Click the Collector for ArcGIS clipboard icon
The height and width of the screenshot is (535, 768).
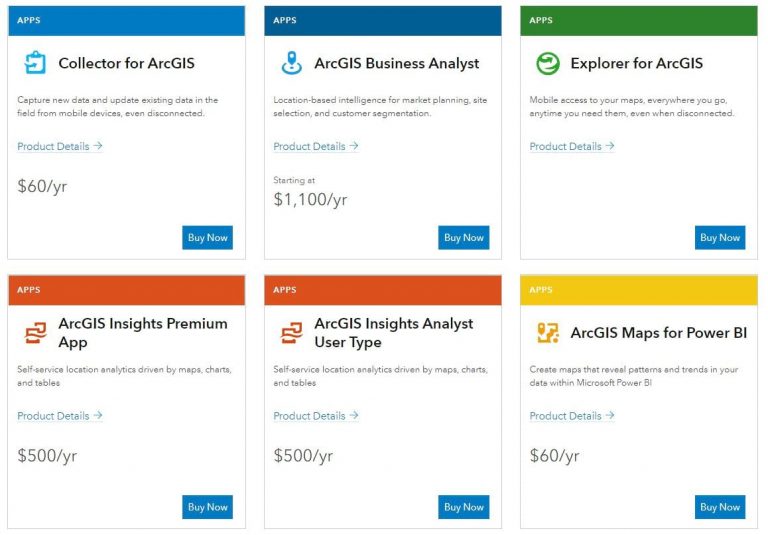coord(35,63)
